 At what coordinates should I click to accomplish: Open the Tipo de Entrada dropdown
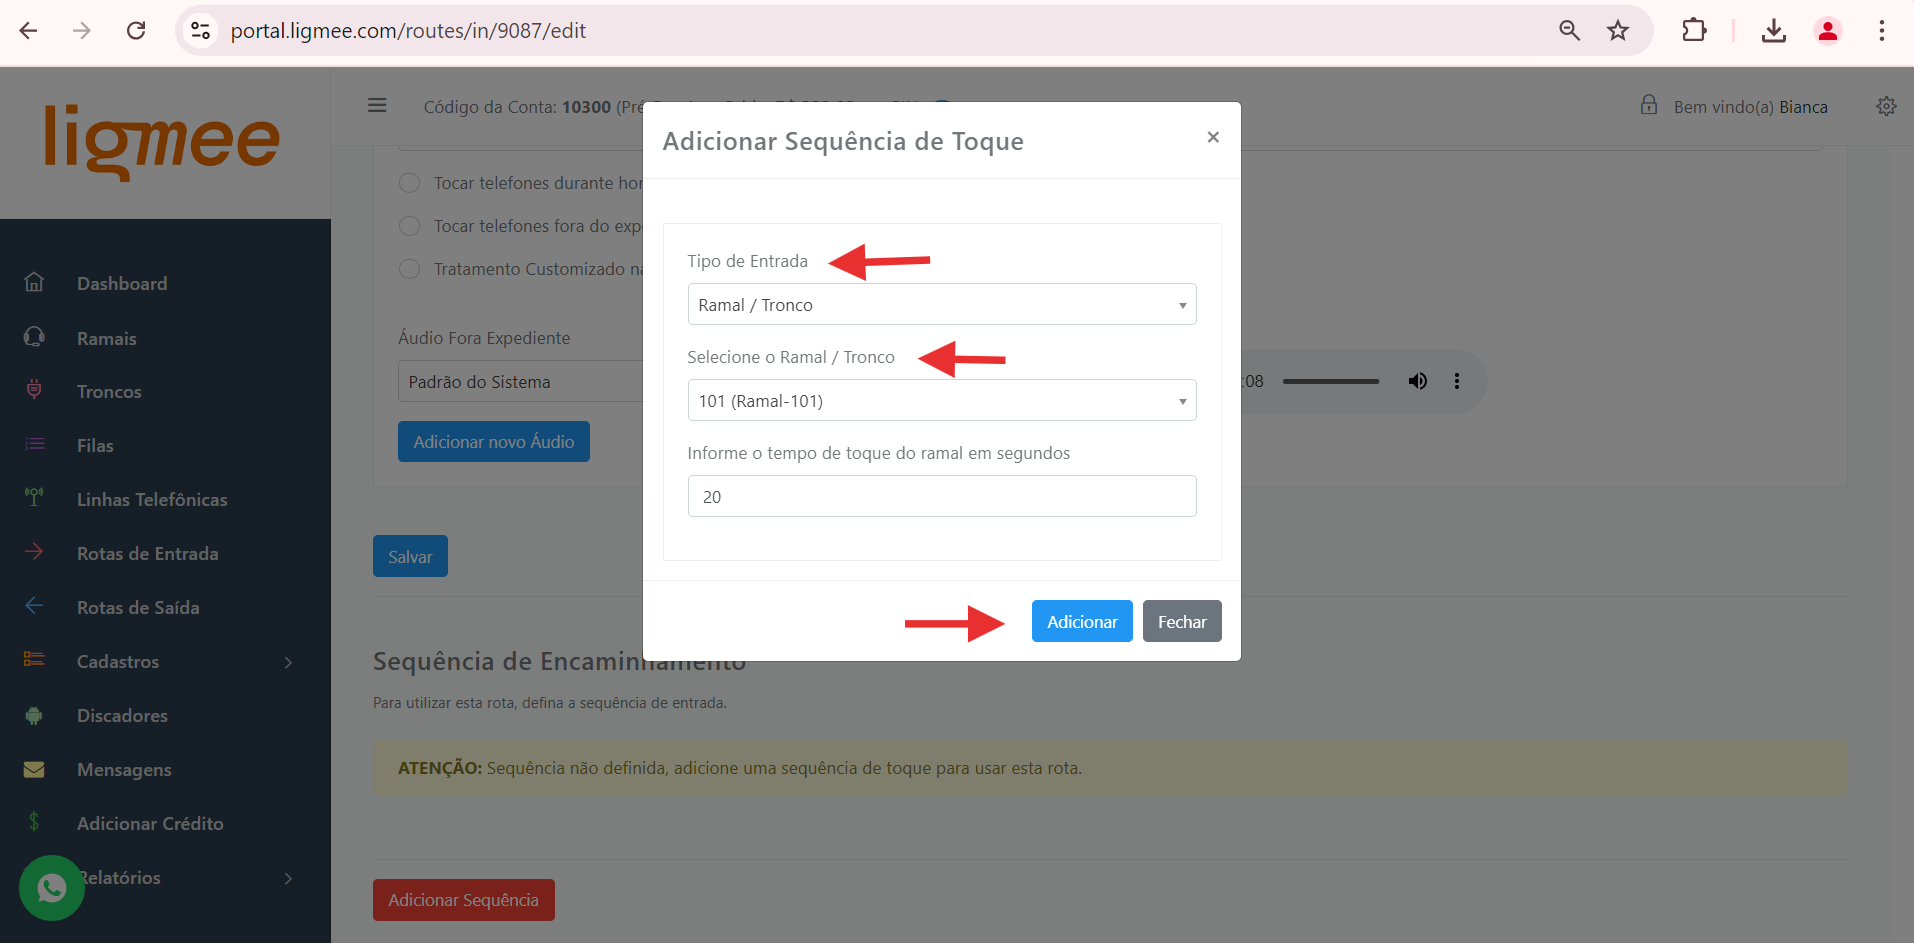[x=941, y=305]
